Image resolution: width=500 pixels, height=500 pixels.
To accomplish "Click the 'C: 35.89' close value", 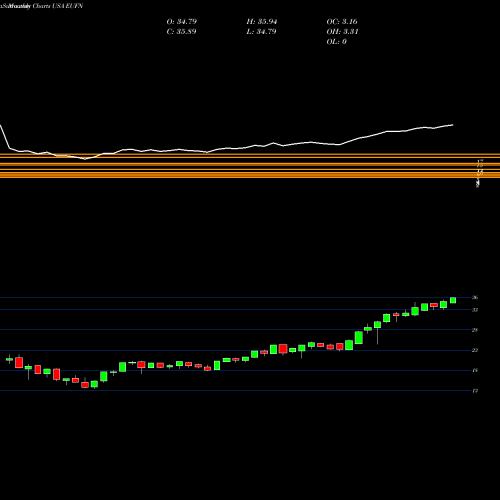I will 181,32.
